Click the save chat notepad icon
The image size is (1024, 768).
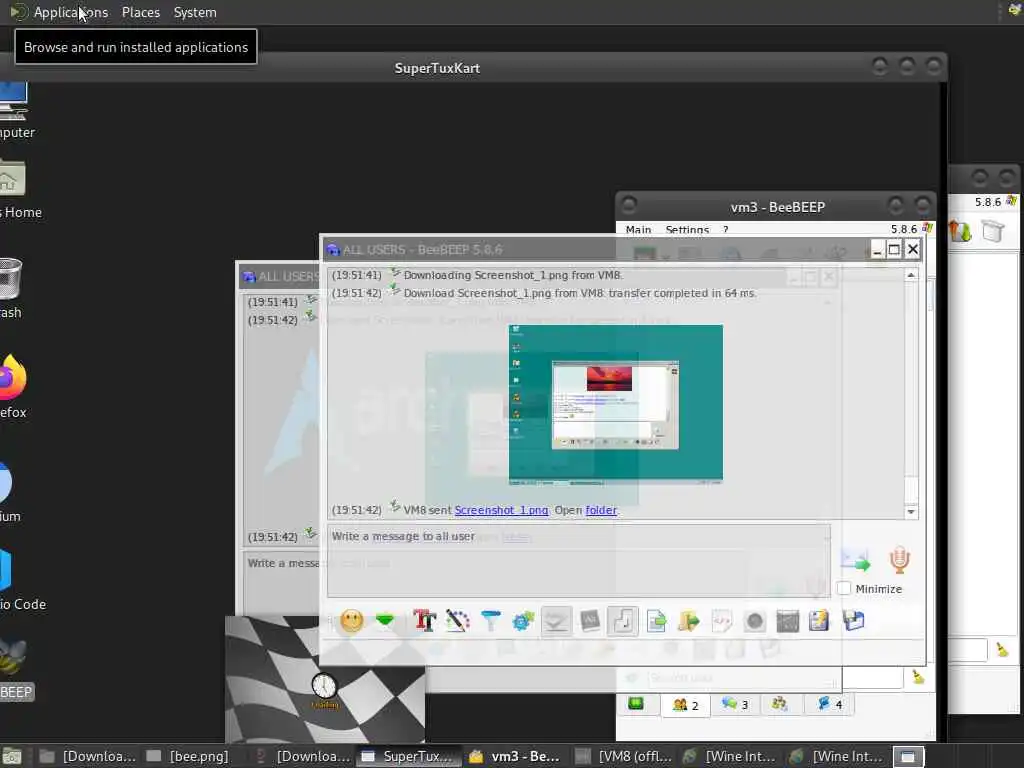(819, 620)
